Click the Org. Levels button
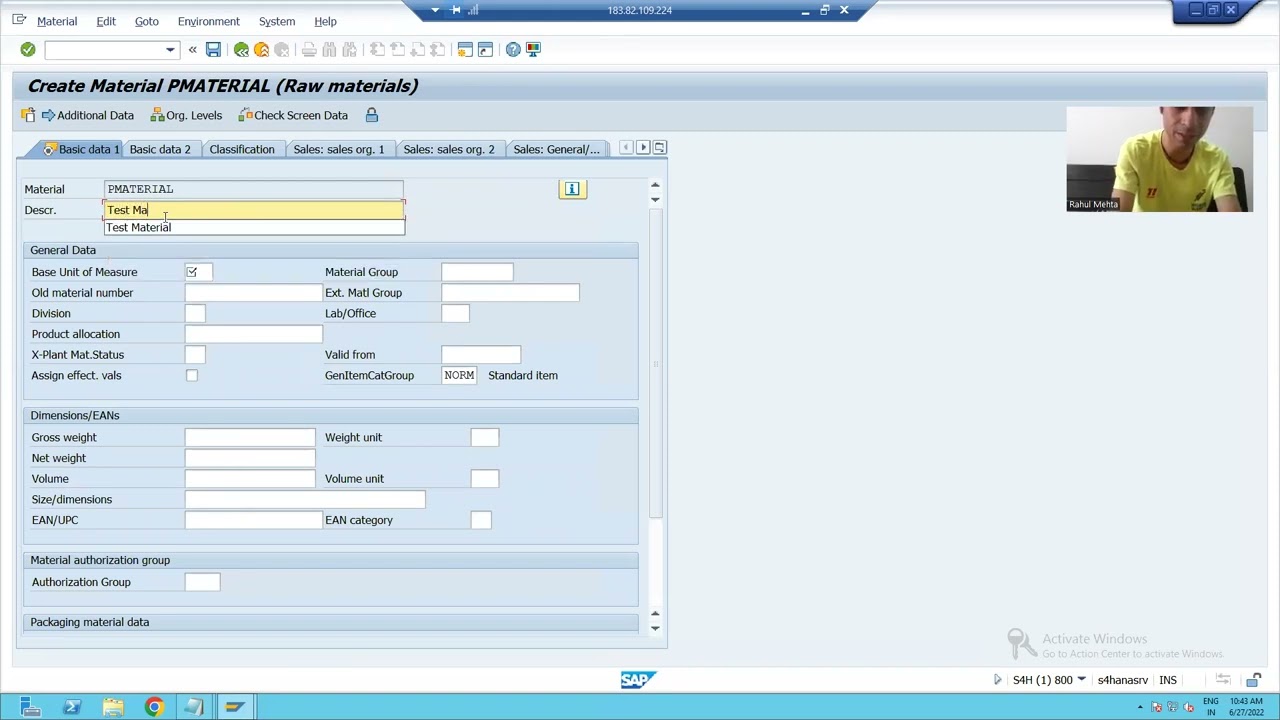This screenshot has height=720, width=1280. 186,115
